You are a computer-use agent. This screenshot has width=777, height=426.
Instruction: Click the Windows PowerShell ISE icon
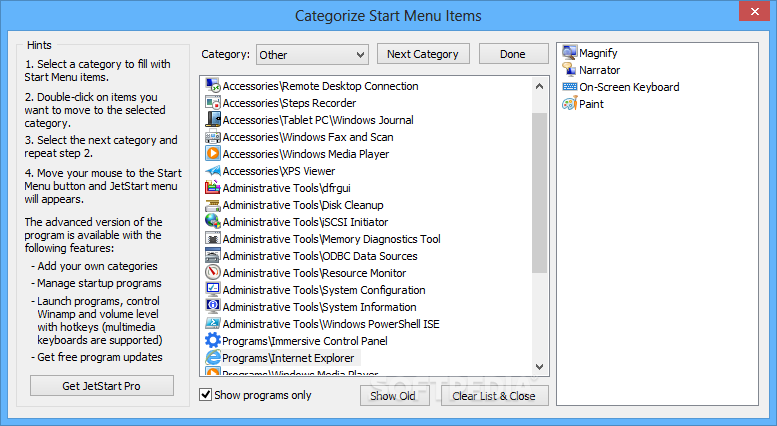(213, 323)
